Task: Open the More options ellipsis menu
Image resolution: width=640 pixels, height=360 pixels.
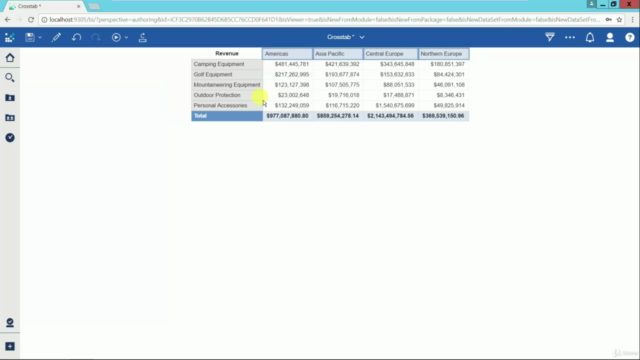Action: (x=570, y=38)
